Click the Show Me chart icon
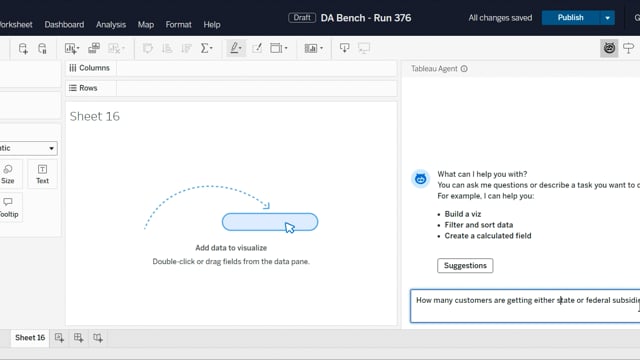 tap(311, 49)
